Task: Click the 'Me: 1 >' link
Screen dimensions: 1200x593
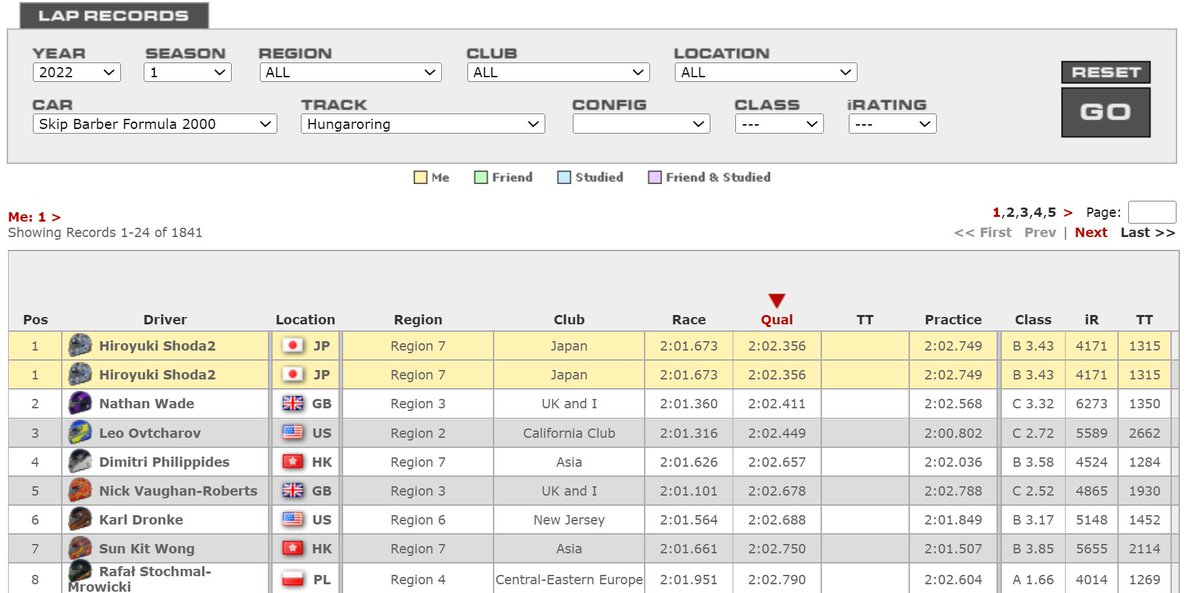Action: [34, 217]
